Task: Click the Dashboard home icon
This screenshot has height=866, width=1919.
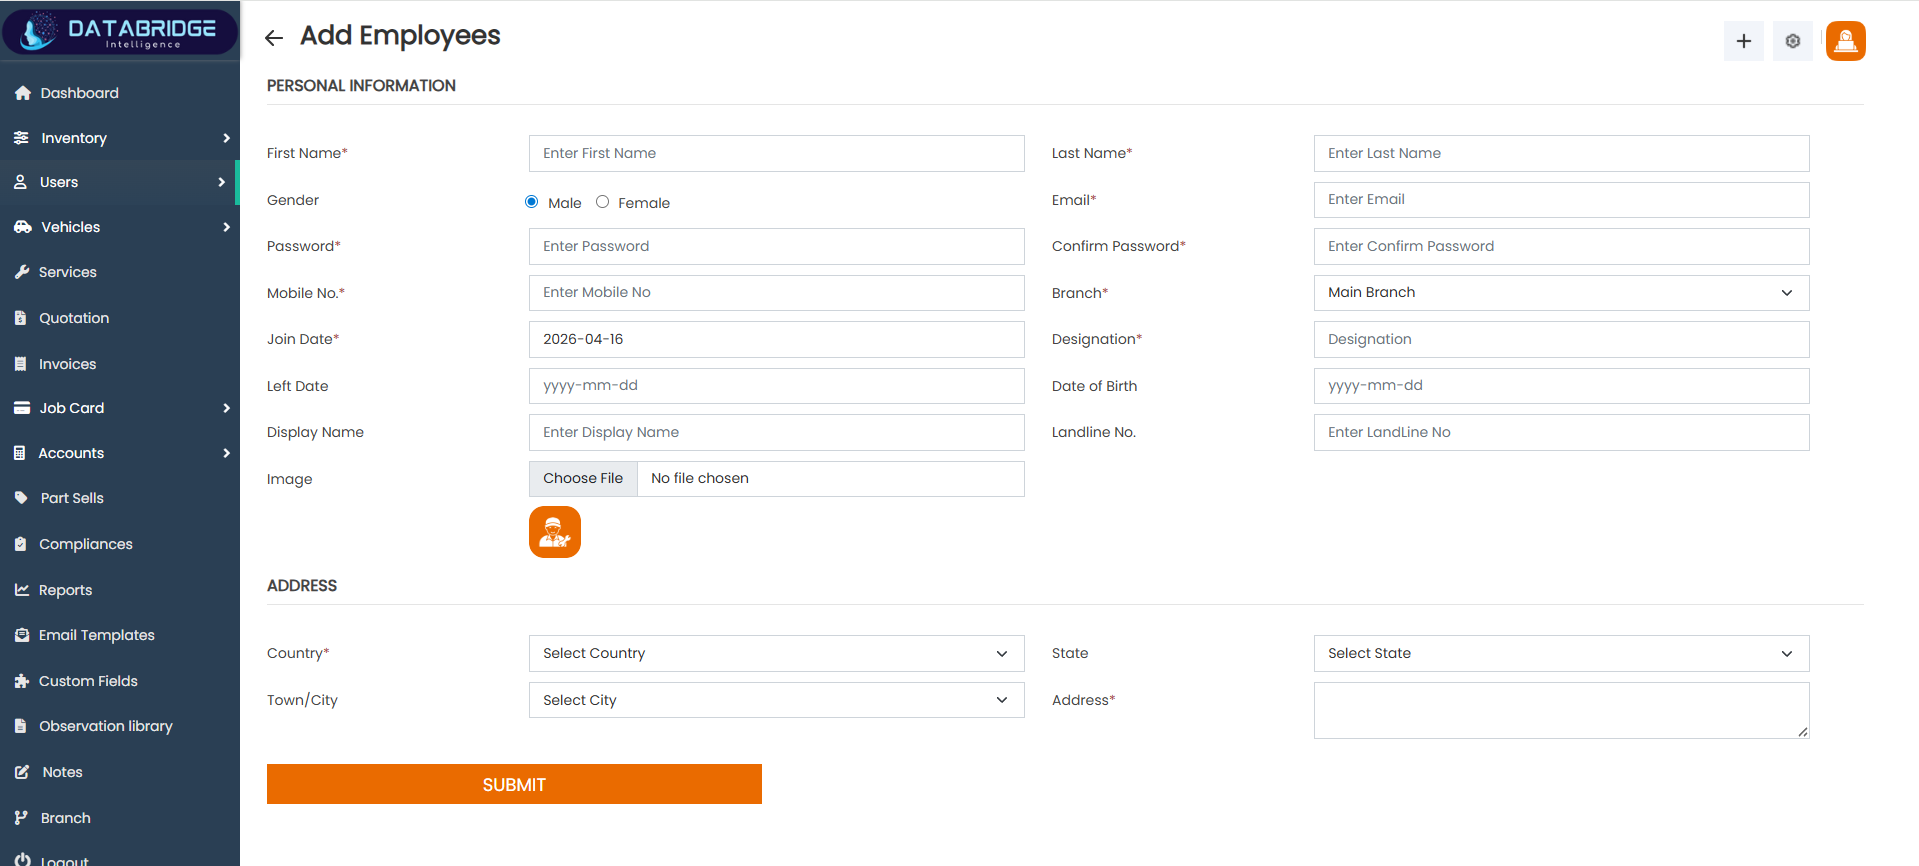Action: (22, 93)
